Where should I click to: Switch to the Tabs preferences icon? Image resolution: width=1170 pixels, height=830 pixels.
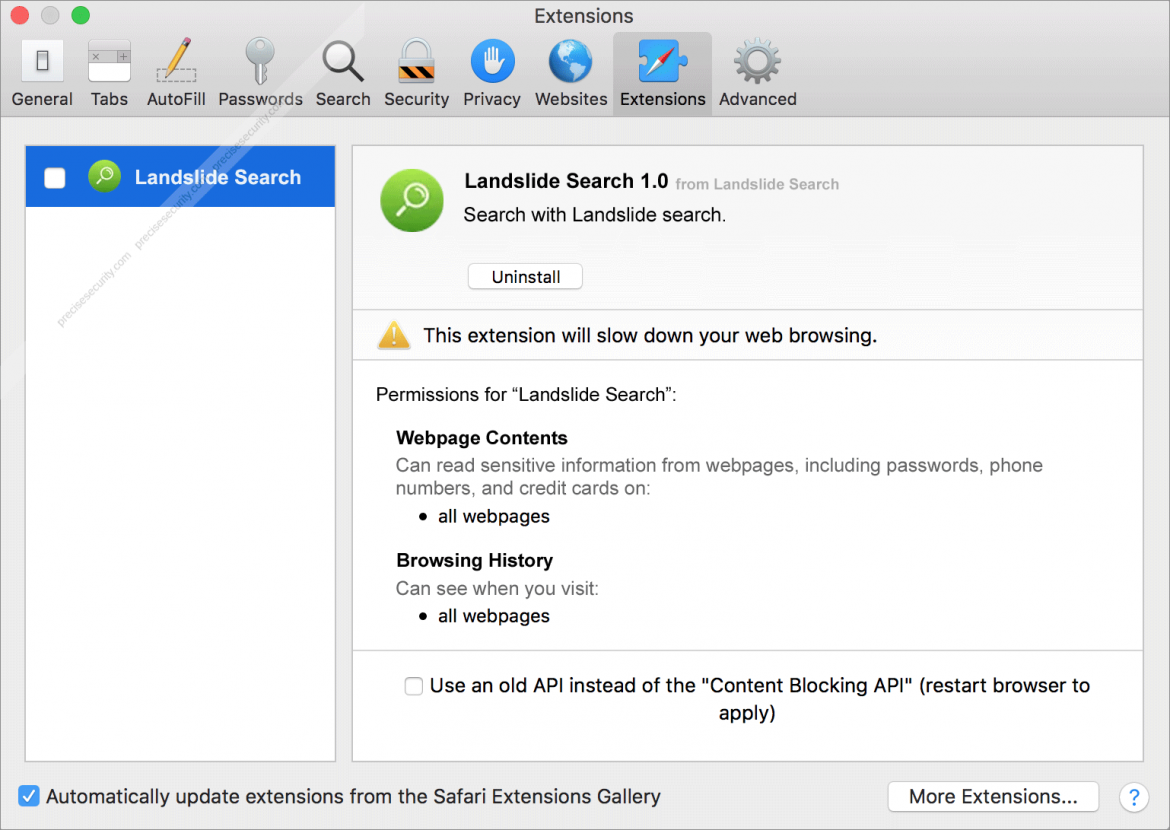(x=109, y=73)
